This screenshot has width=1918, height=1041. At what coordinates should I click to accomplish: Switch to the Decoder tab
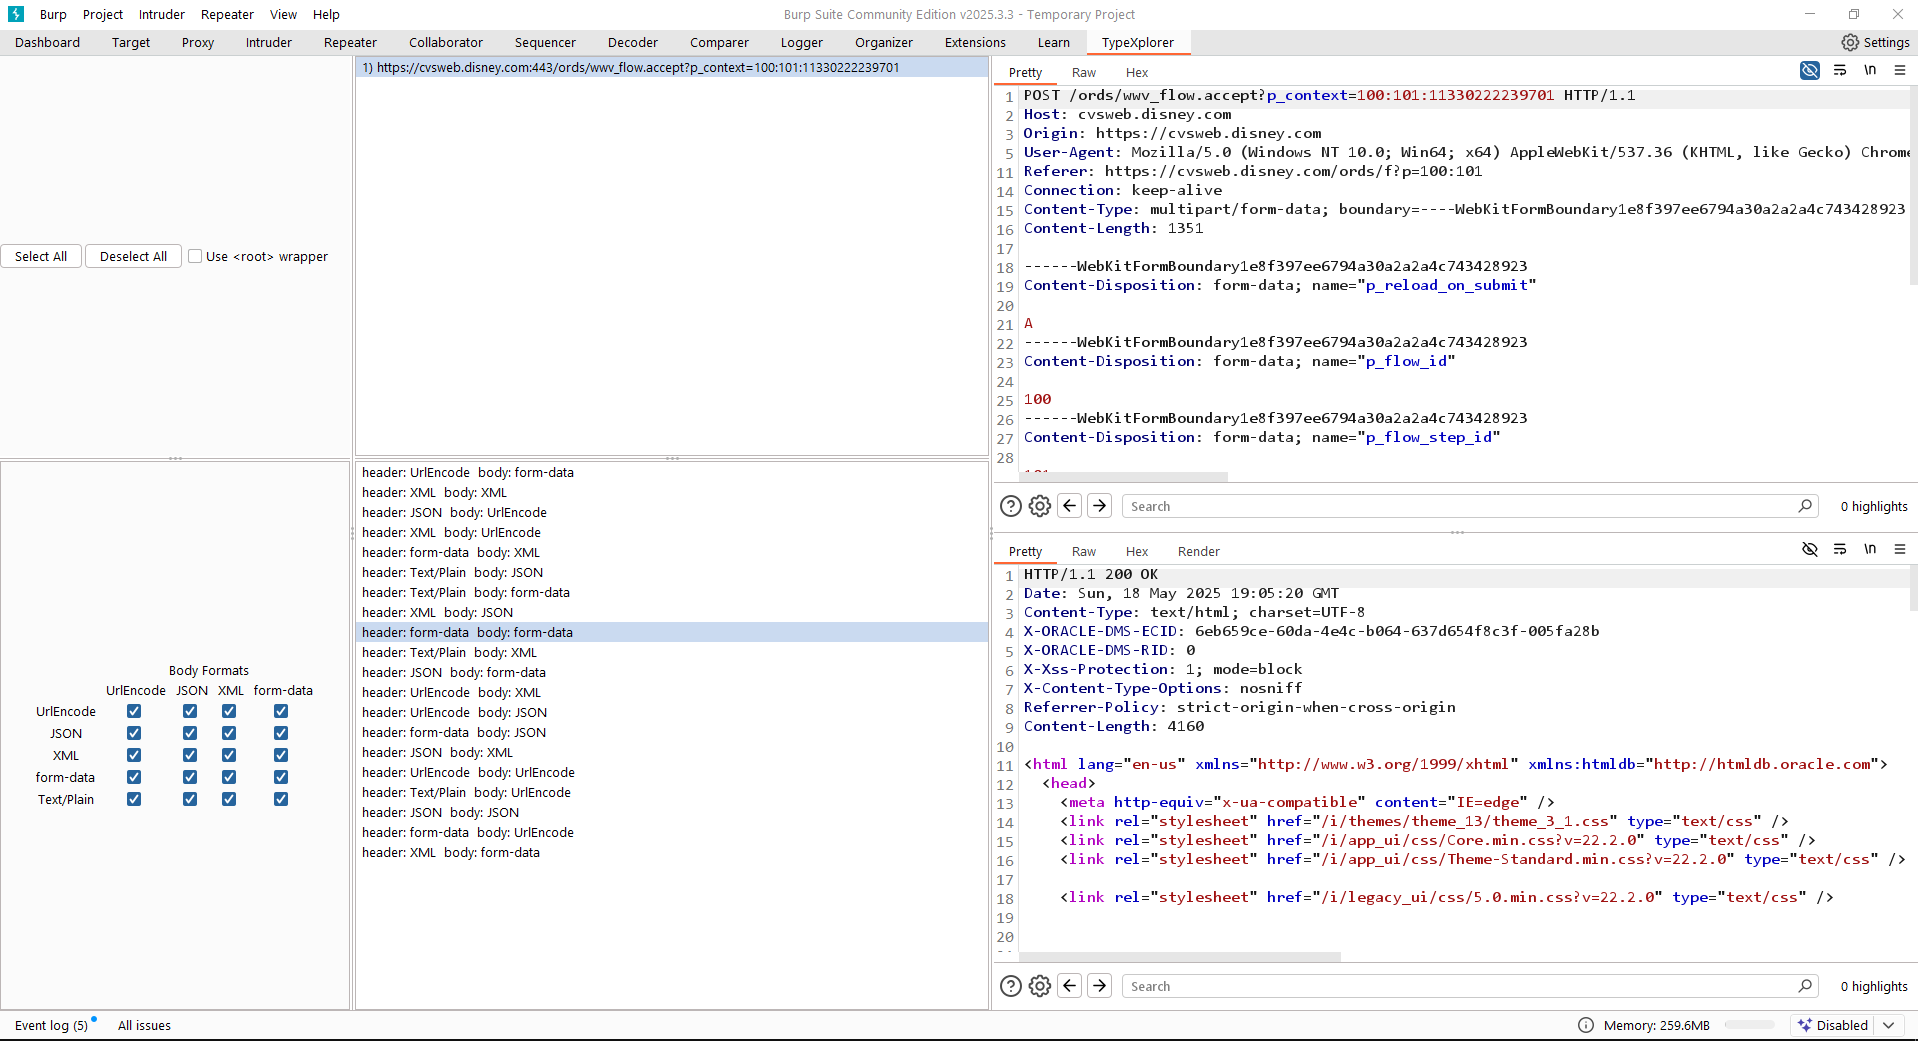[x=633, y=42]
